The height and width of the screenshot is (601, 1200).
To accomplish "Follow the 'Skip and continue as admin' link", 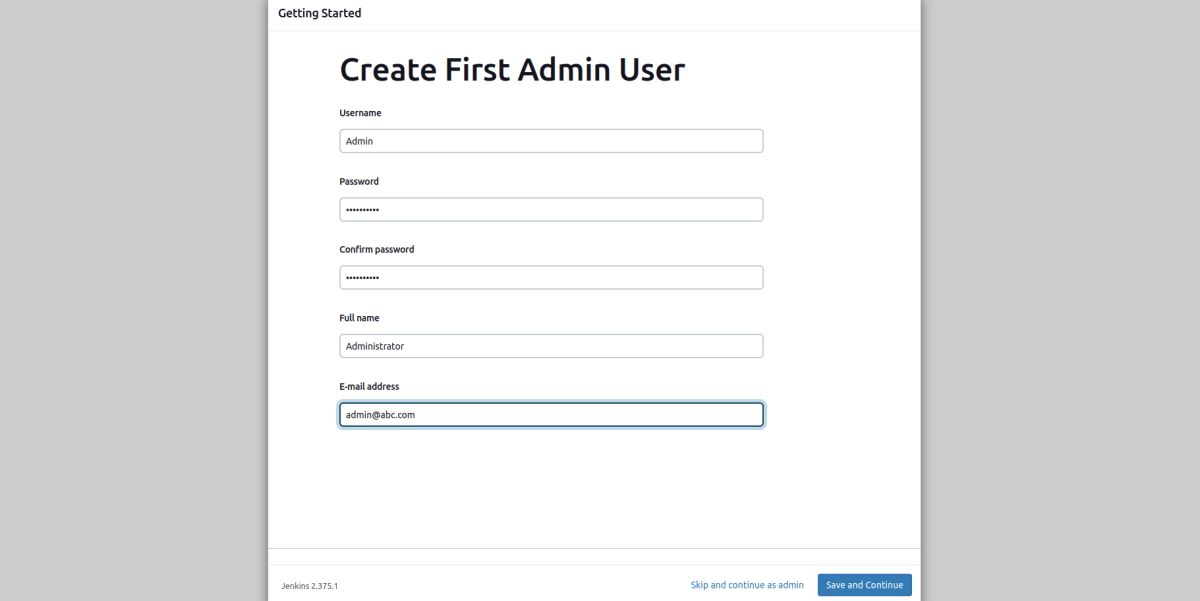I will [x=746, y=585].
